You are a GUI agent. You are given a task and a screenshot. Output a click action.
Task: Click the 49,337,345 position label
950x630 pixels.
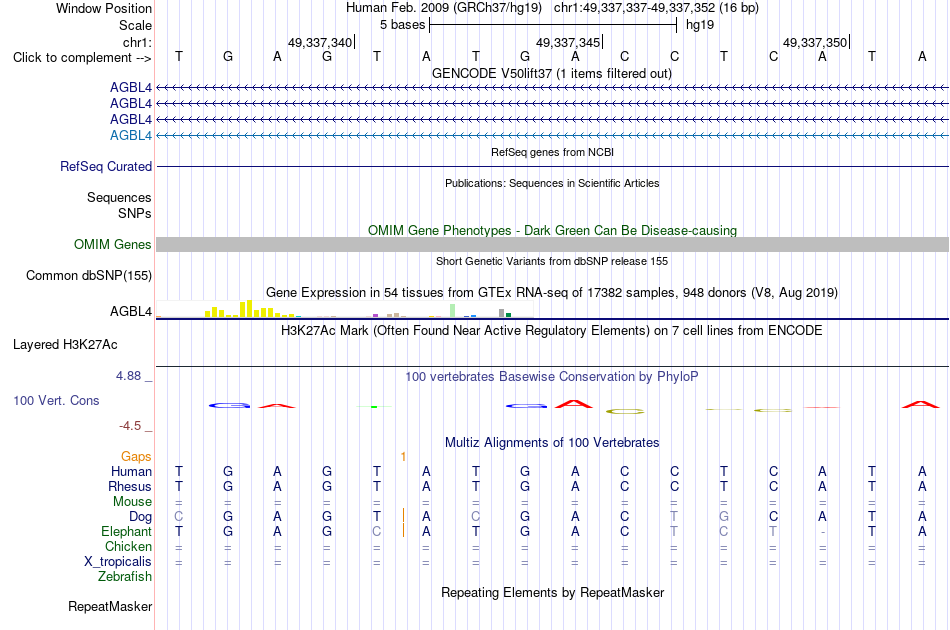(x=568, y=42)
